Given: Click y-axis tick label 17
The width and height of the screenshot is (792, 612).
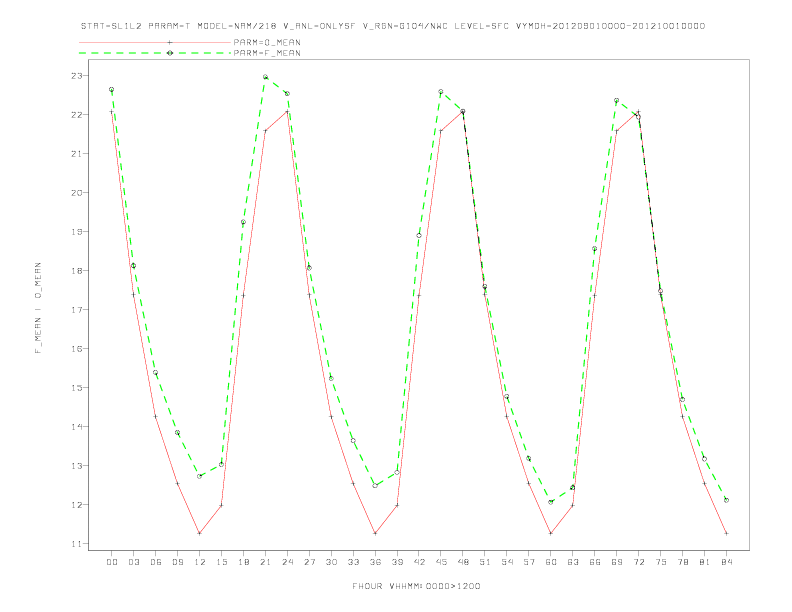Looking at the screenshot, I should pos(76,310).
